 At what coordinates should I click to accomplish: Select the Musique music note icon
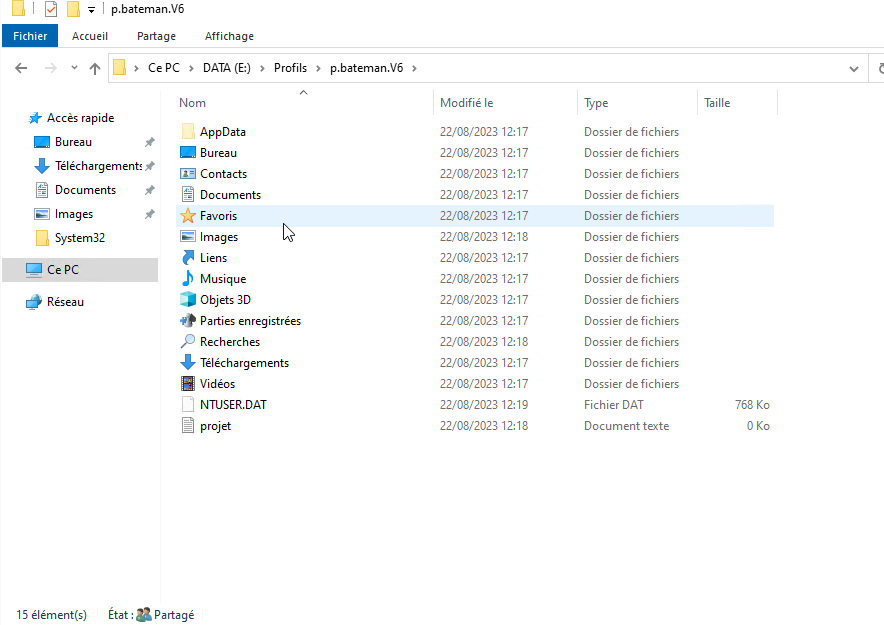[x=188, y=279]
